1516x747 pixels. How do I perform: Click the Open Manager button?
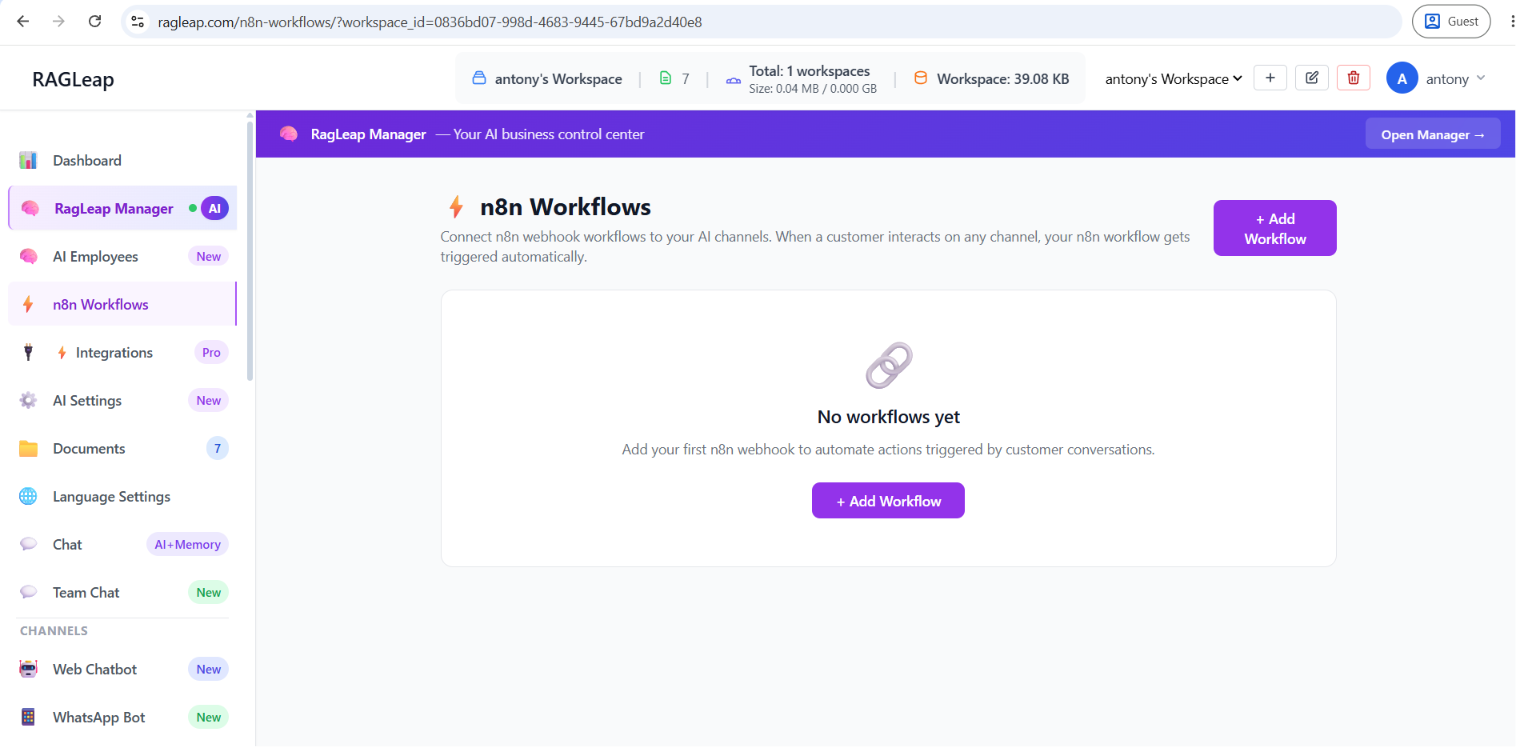click(x=1433, y=134)
